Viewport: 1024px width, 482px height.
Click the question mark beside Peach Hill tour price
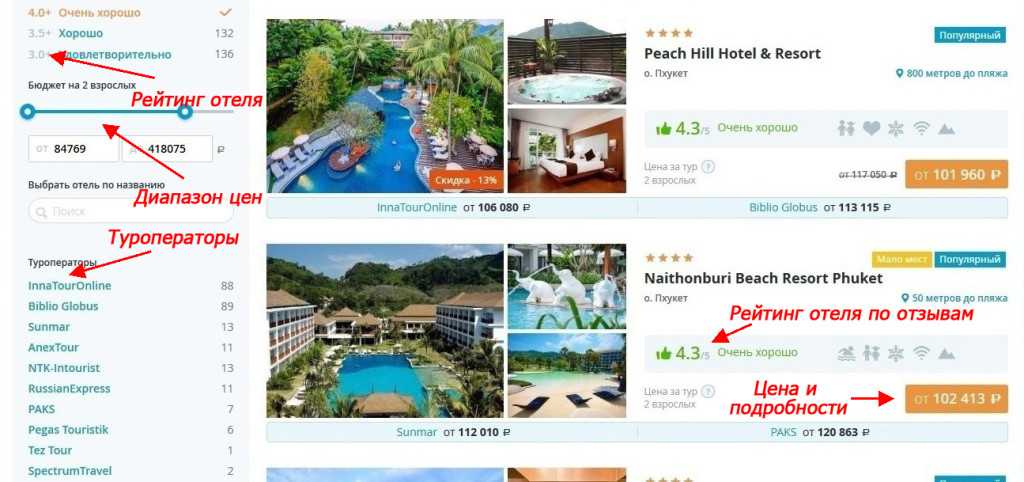click(x=708, y=167)
